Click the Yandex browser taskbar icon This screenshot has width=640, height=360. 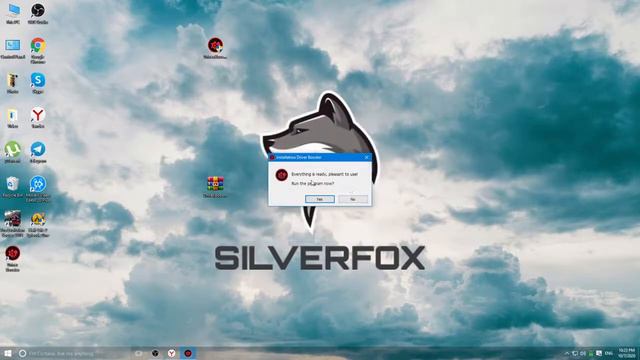point(171,353)
